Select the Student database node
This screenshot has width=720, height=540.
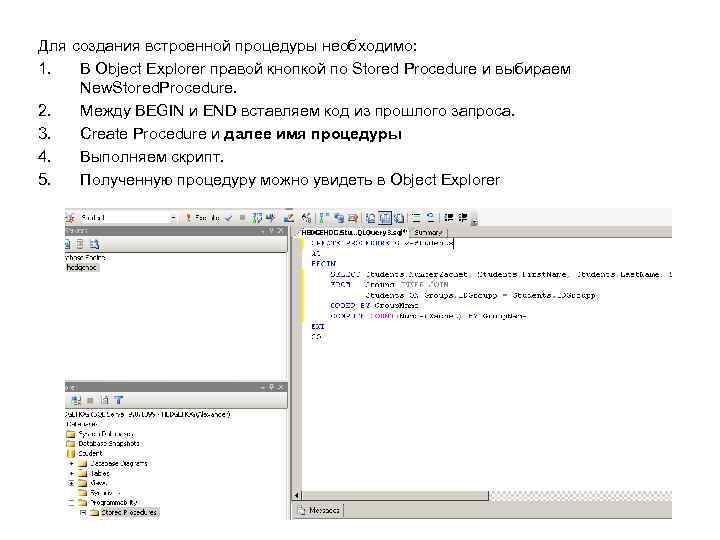click(85, 453)
